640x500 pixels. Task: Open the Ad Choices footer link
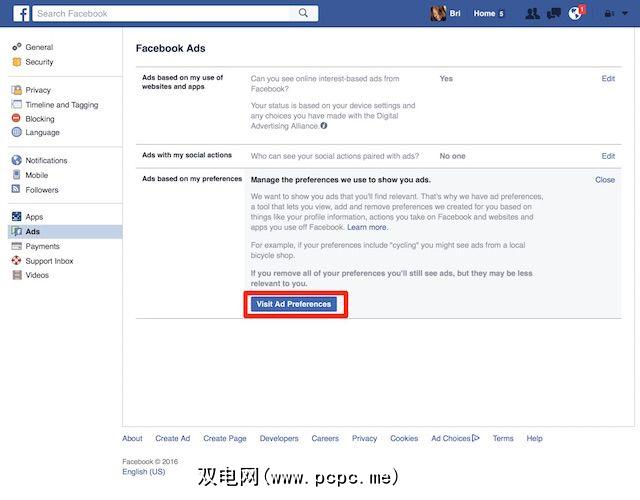451,438
